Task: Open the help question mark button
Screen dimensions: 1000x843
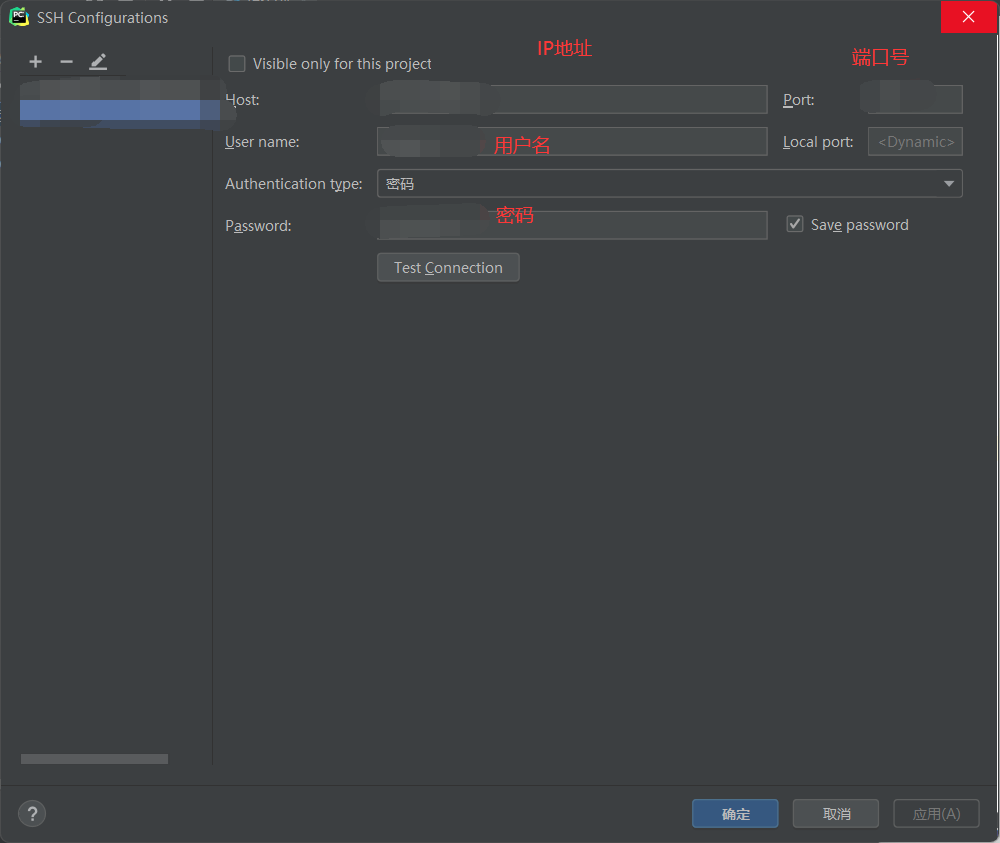Action: [32, 814]
